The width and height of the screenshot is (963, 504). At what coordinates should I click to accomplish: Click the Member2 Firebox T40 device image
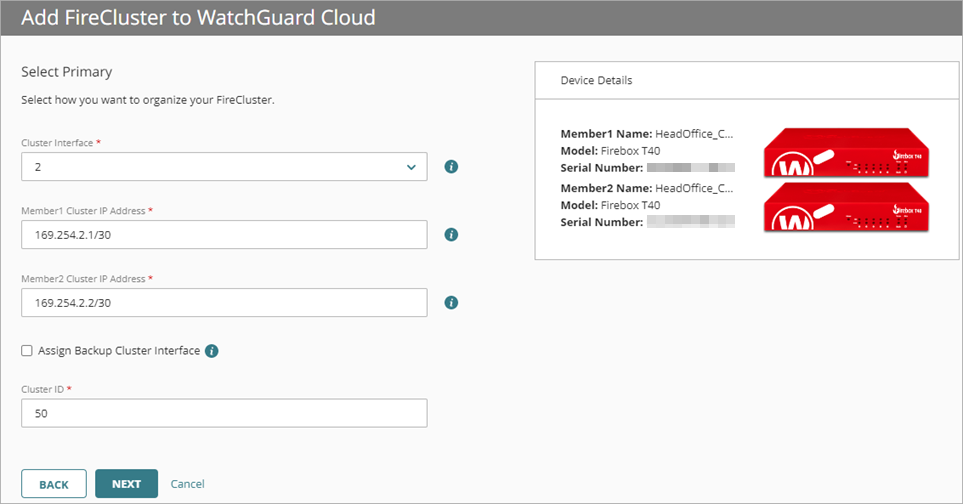(x=847, y=207)
